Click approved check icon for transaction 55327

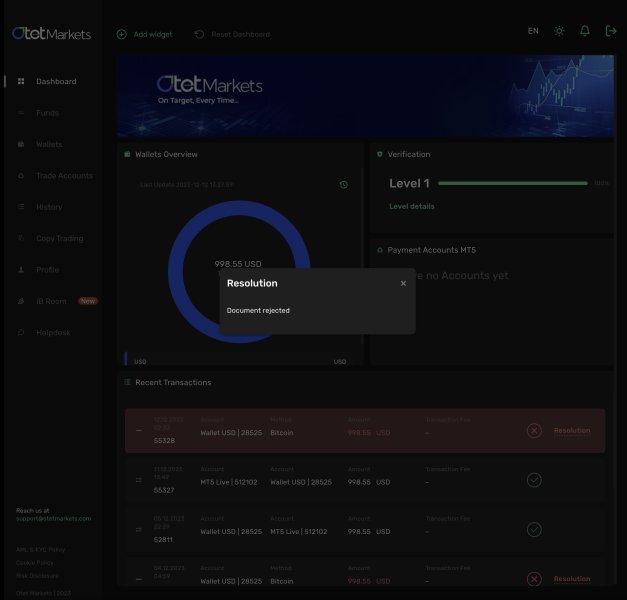coord(534,480)
